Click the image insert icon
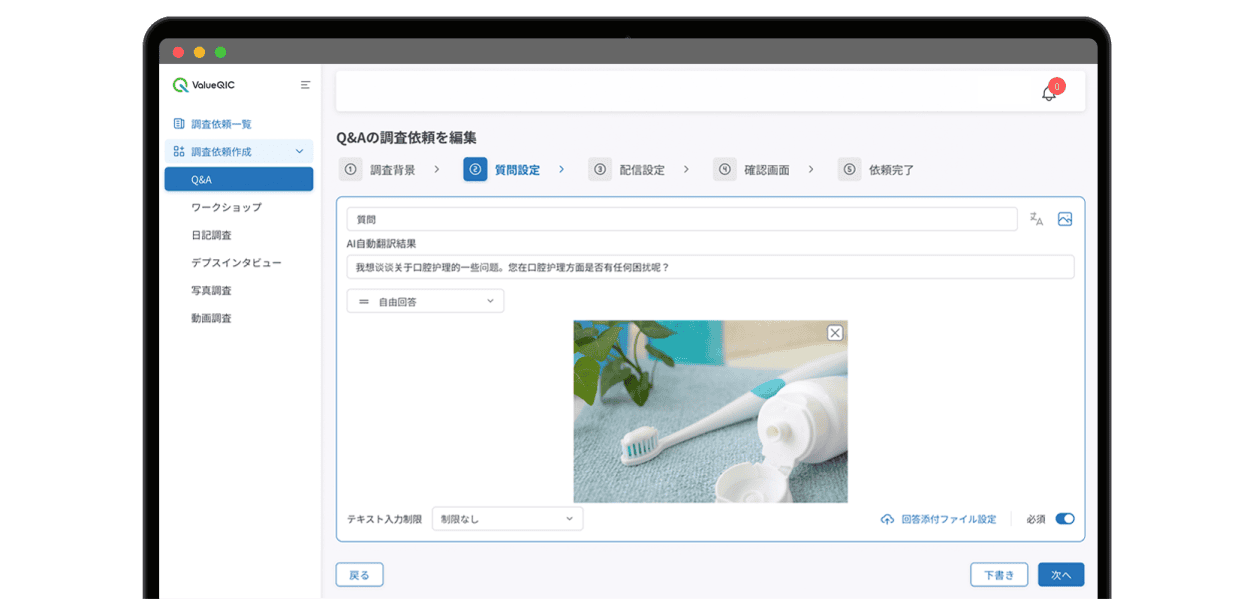Image resolution: width=1256 pixels, height=599 pixels. click(1065, 219)
